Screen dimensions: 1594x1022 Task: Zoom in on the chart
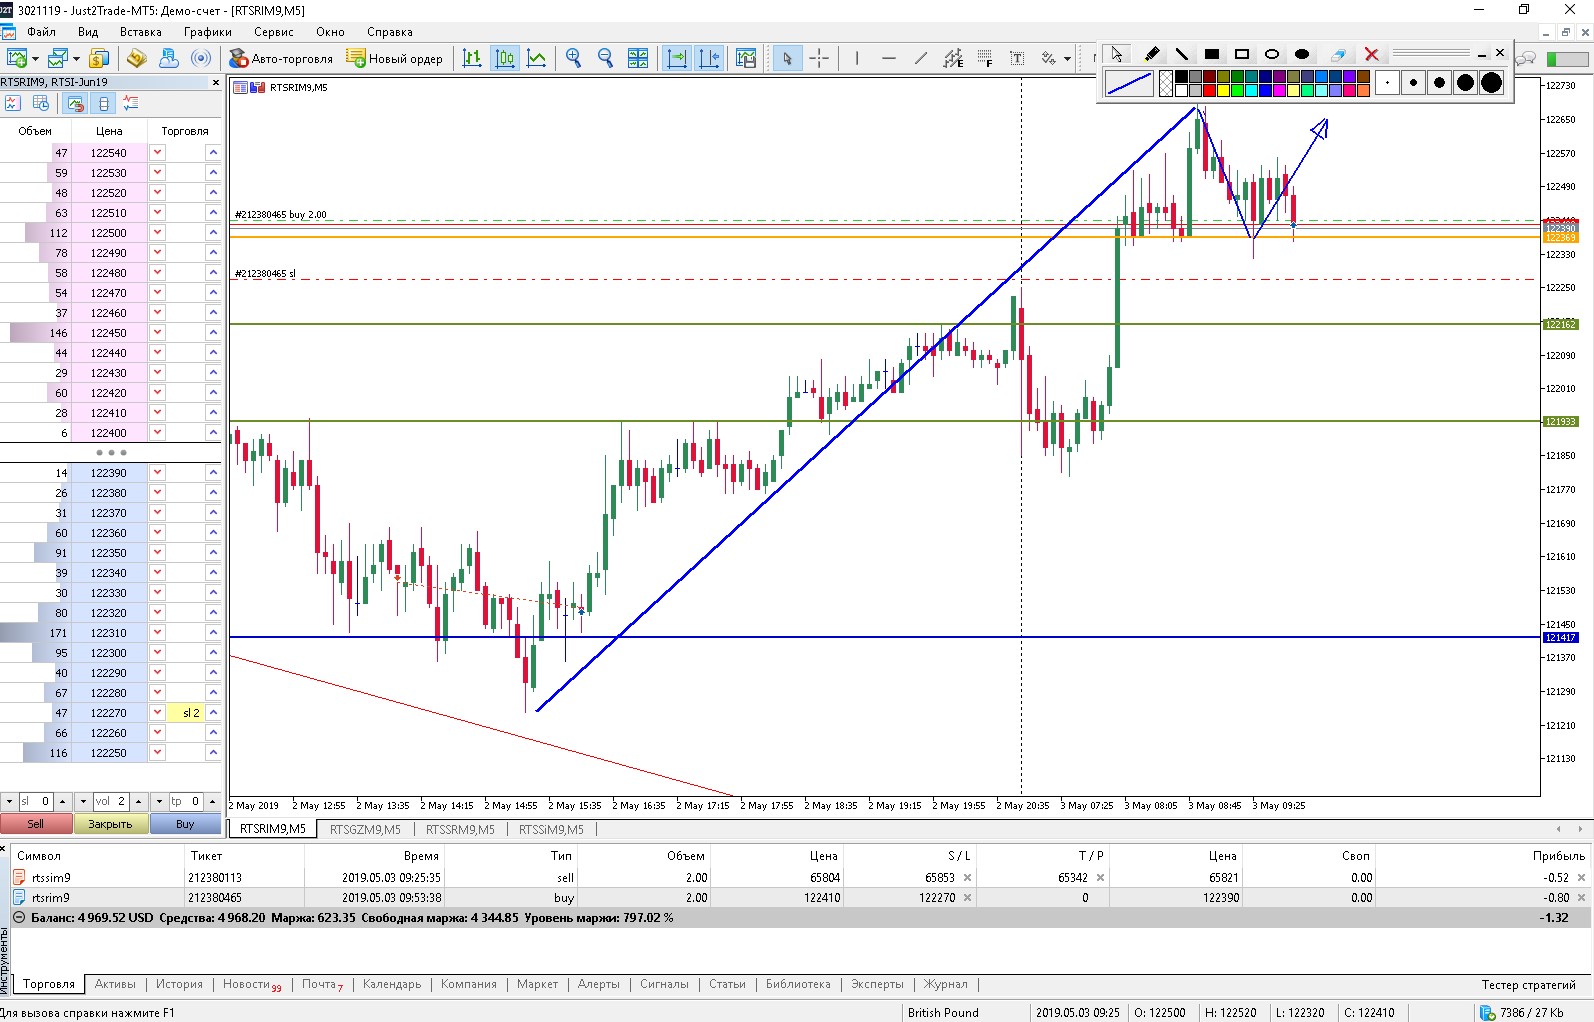(x=573, y=58)
